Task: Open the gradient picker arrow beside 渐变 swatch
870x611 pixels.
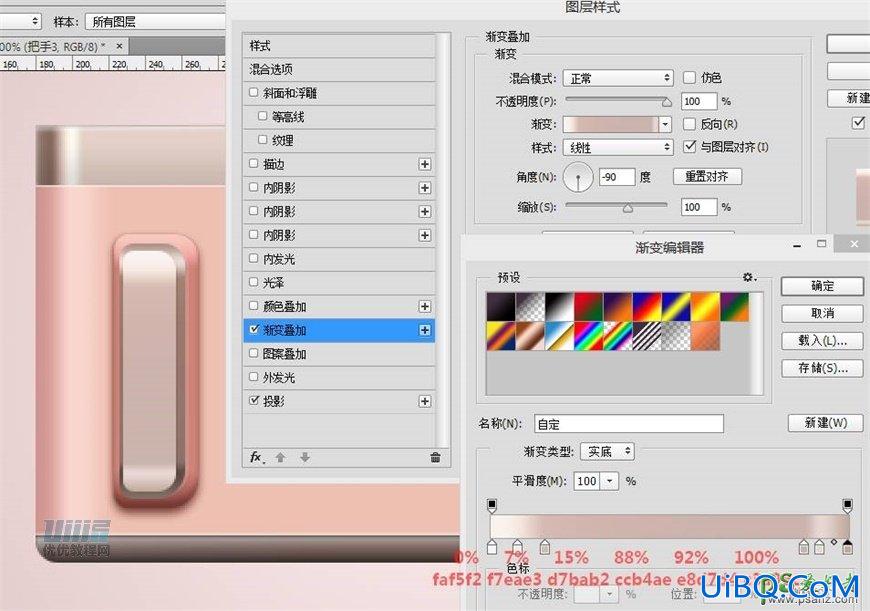Action: (x=665, y=124)
